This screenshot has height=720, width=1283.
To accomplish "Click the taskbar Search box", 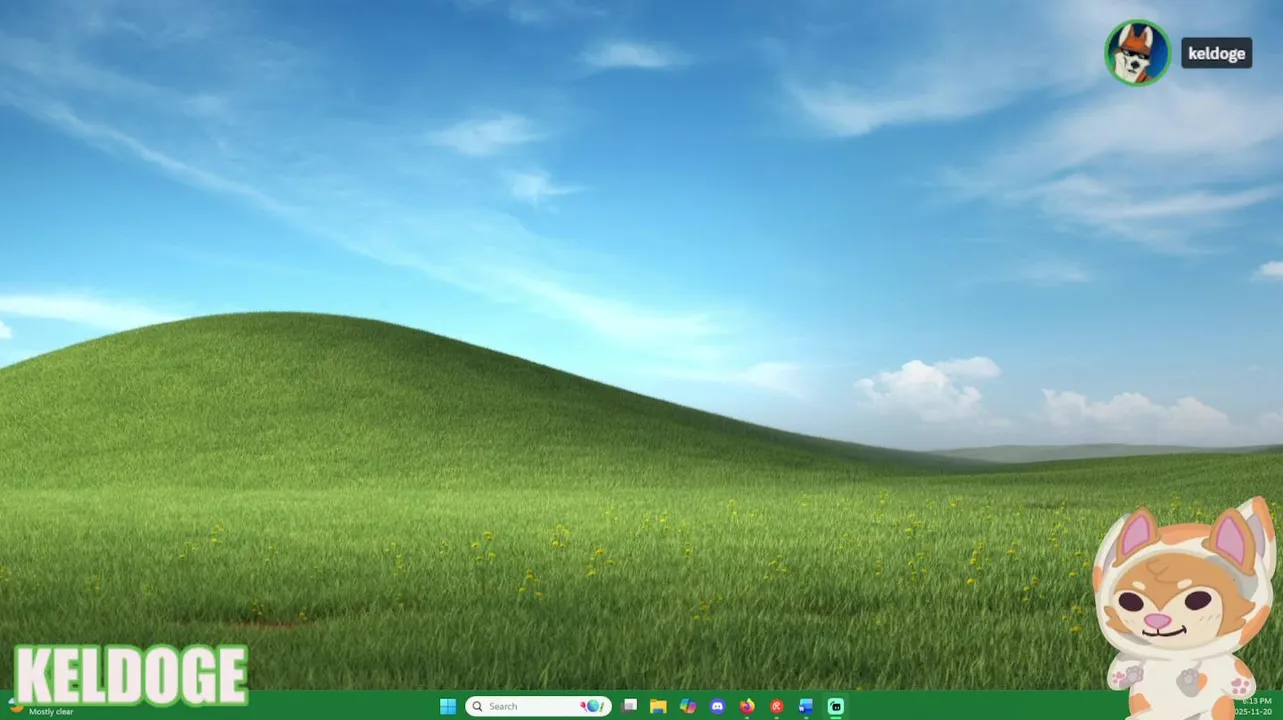I will click(538, 706).
